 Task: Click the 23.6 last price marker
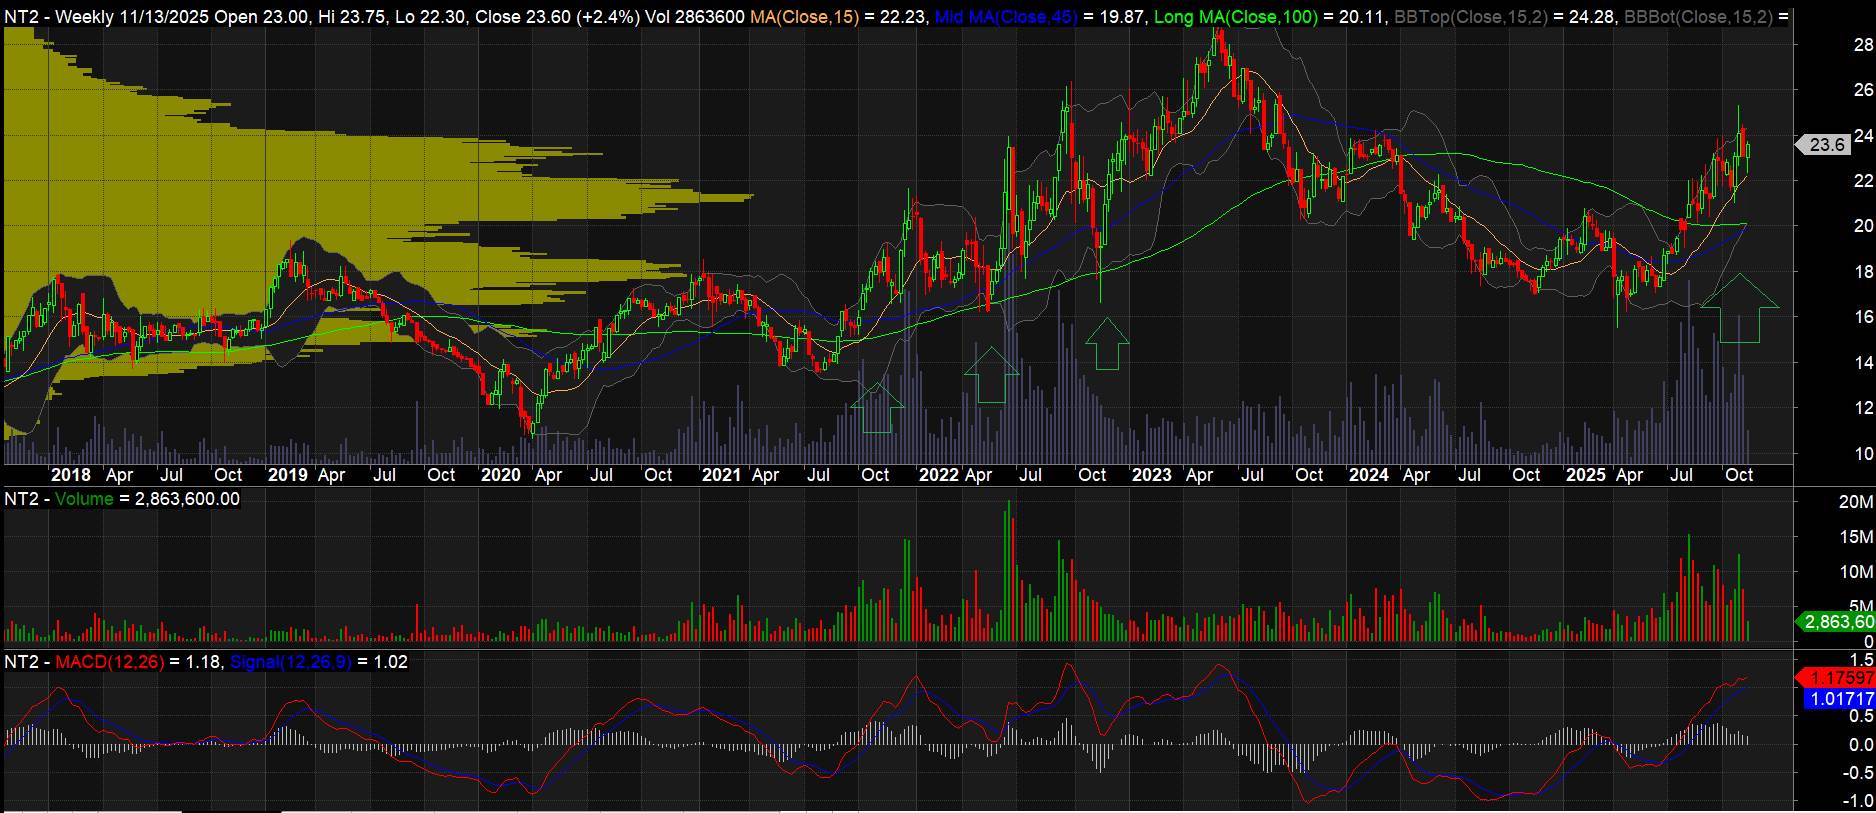(x=1826, y=145)
